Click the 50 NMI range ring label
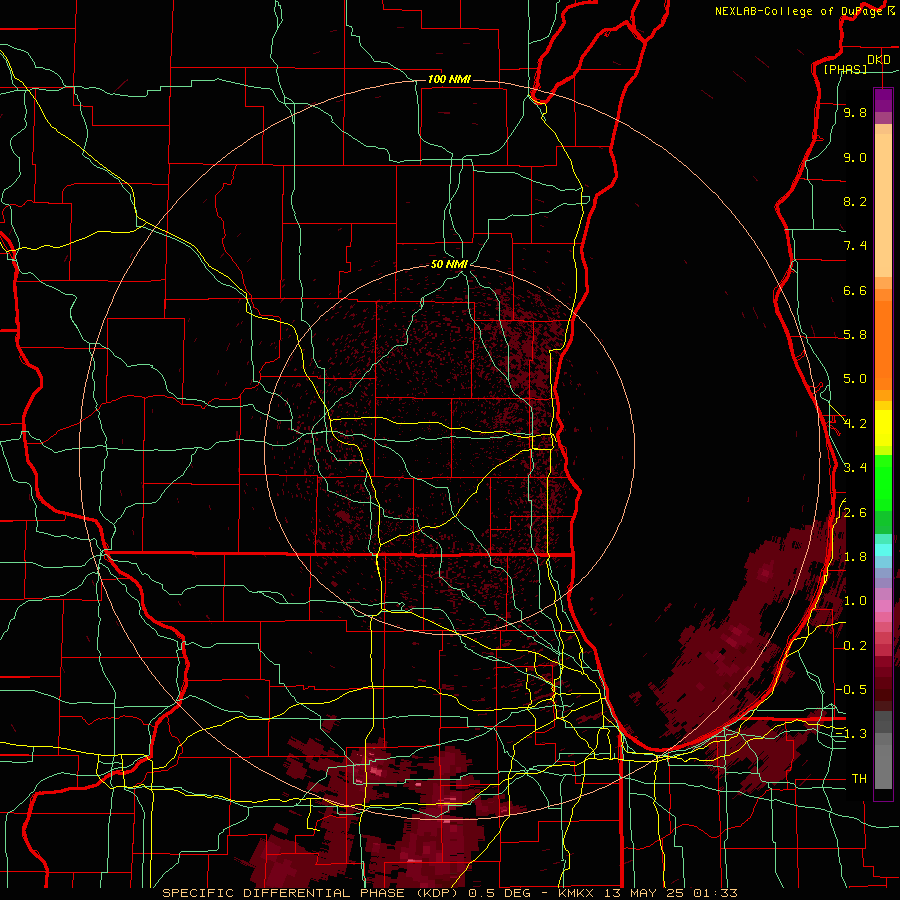The width and height of the screenshot is (900, 900). tap(449, 264)
